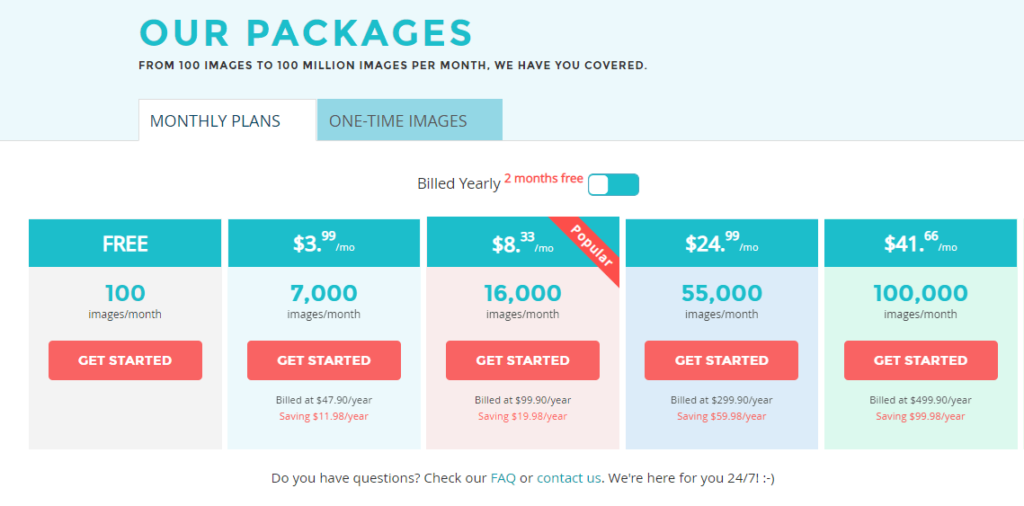Open the contact us link

(x=568, y=478)
